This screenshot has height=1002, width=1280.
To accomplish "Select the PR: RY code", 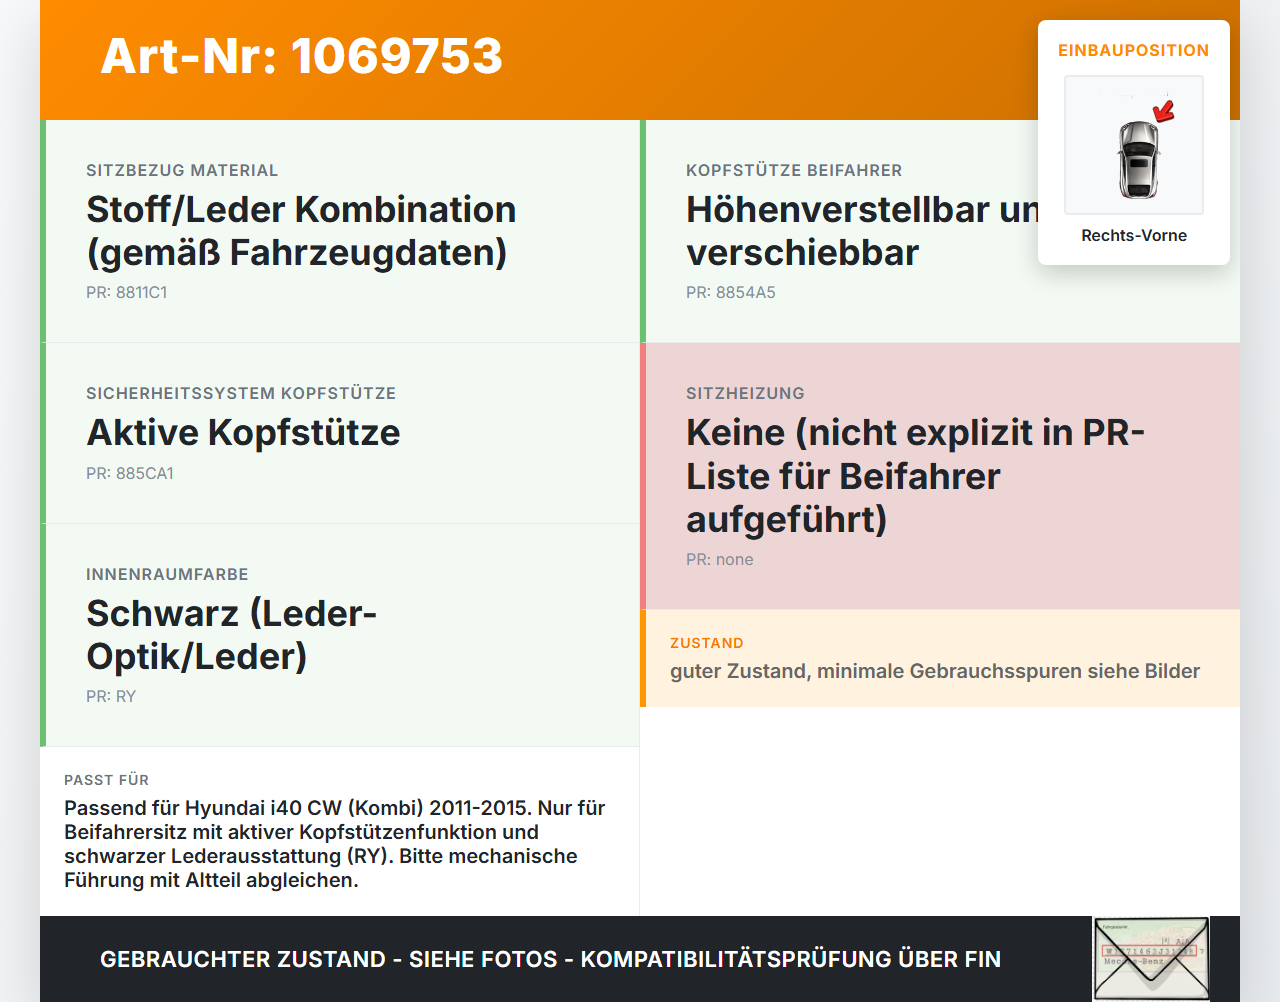I will click(x=111, y=696).
